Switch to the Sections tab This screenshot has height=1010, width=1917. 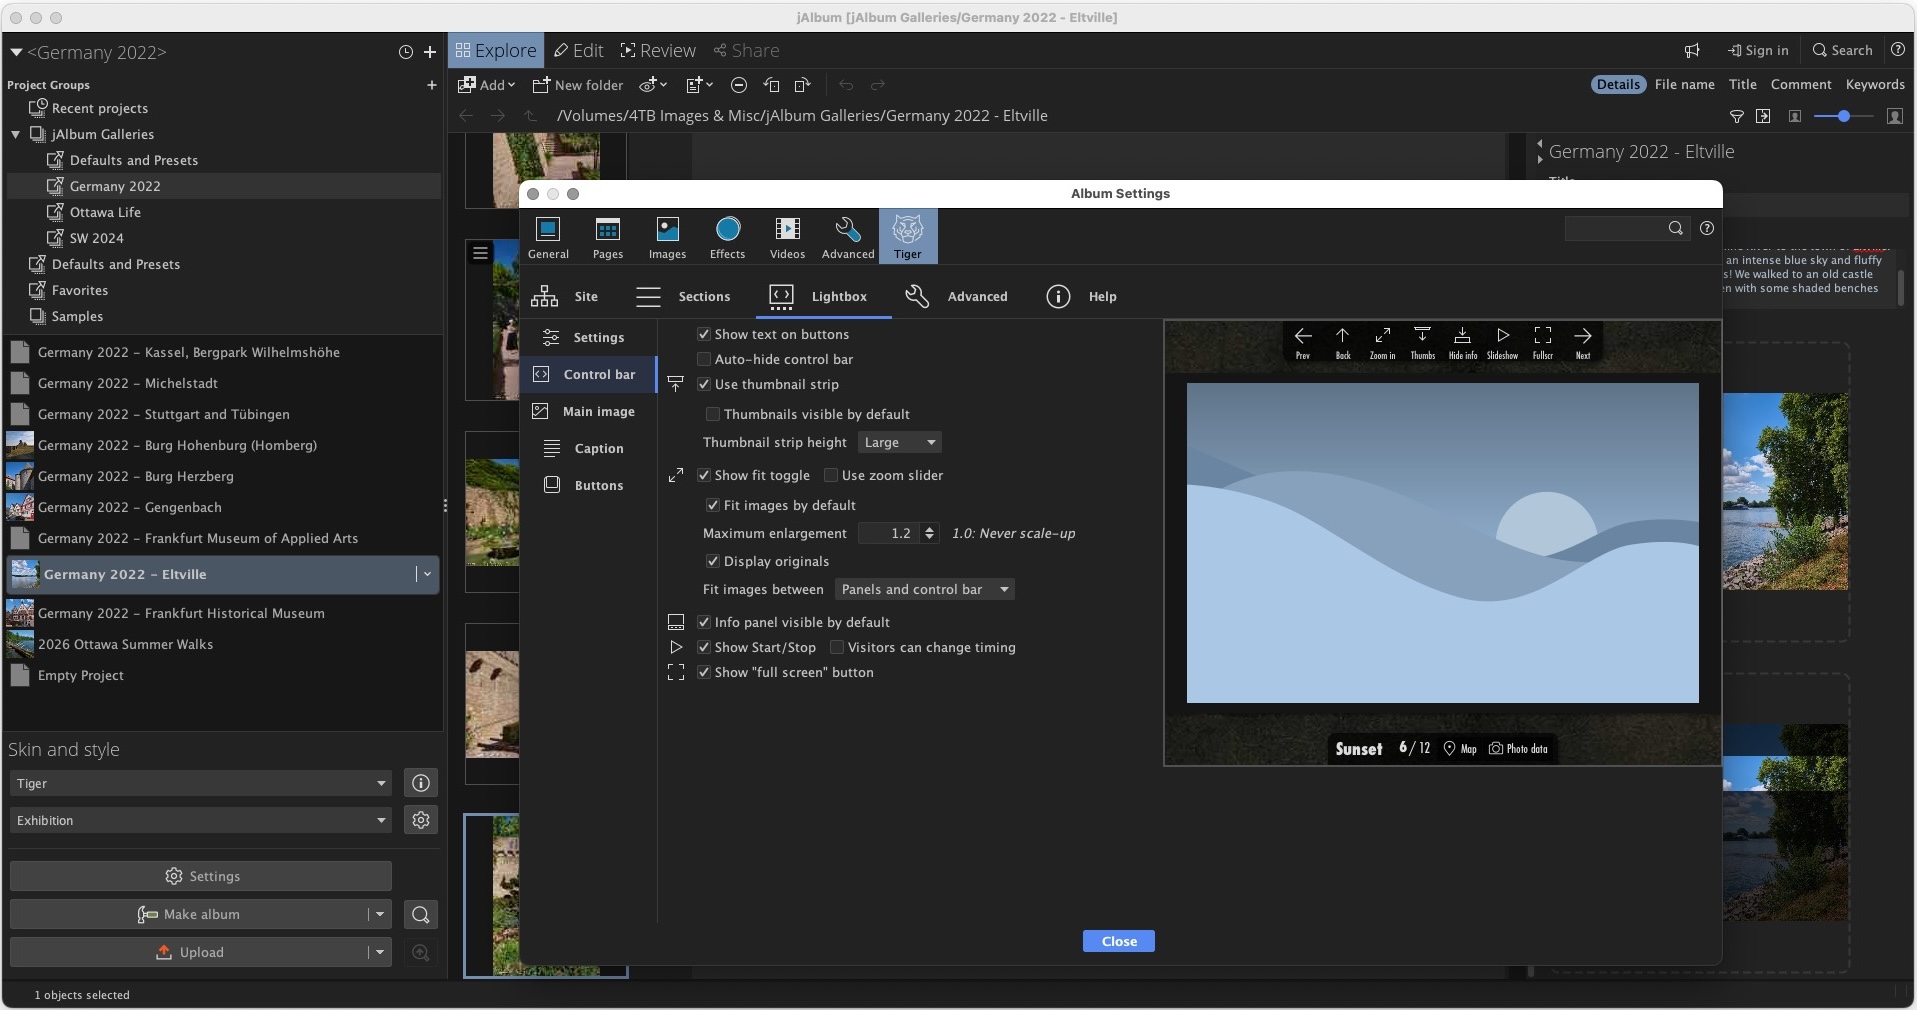click(683, 296)
